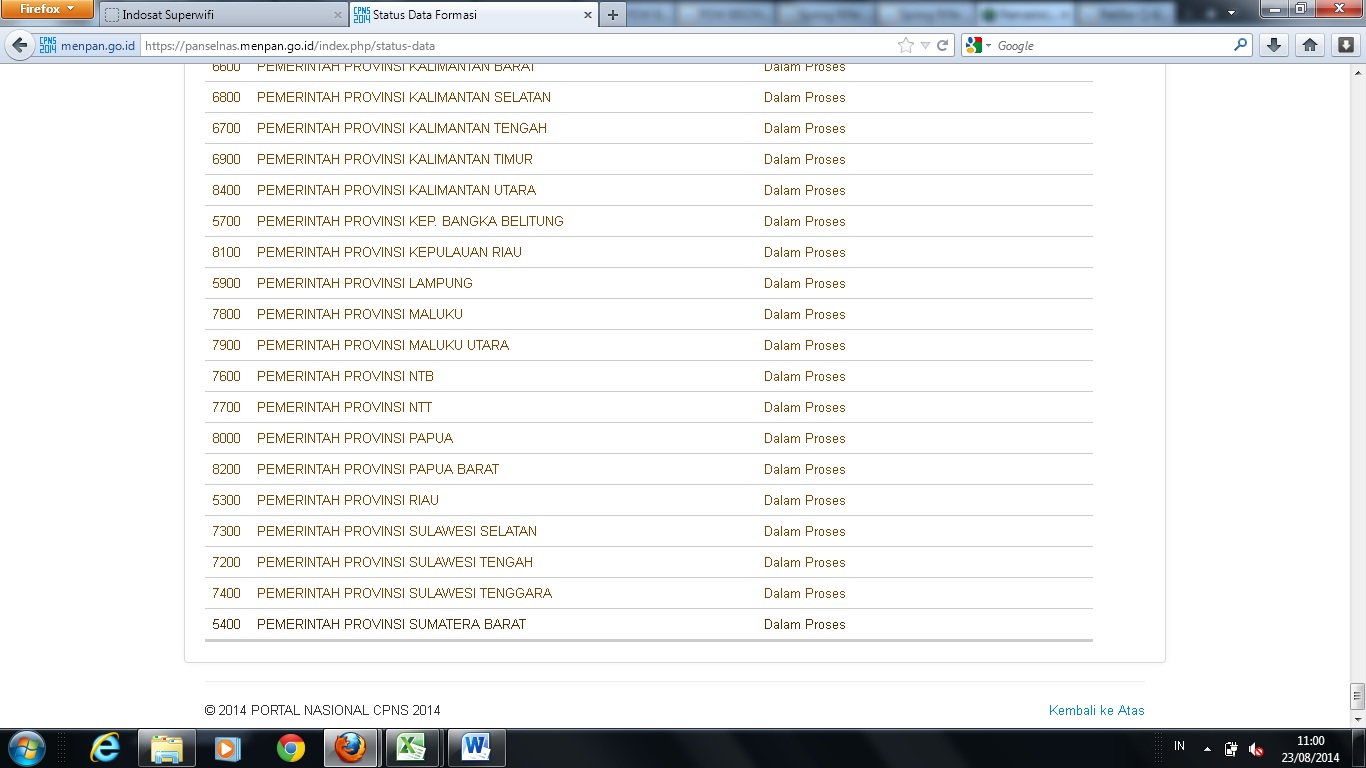The image size is (1366, 768).
Task: Go to the Firefox home page icon
Action: 1309,46
